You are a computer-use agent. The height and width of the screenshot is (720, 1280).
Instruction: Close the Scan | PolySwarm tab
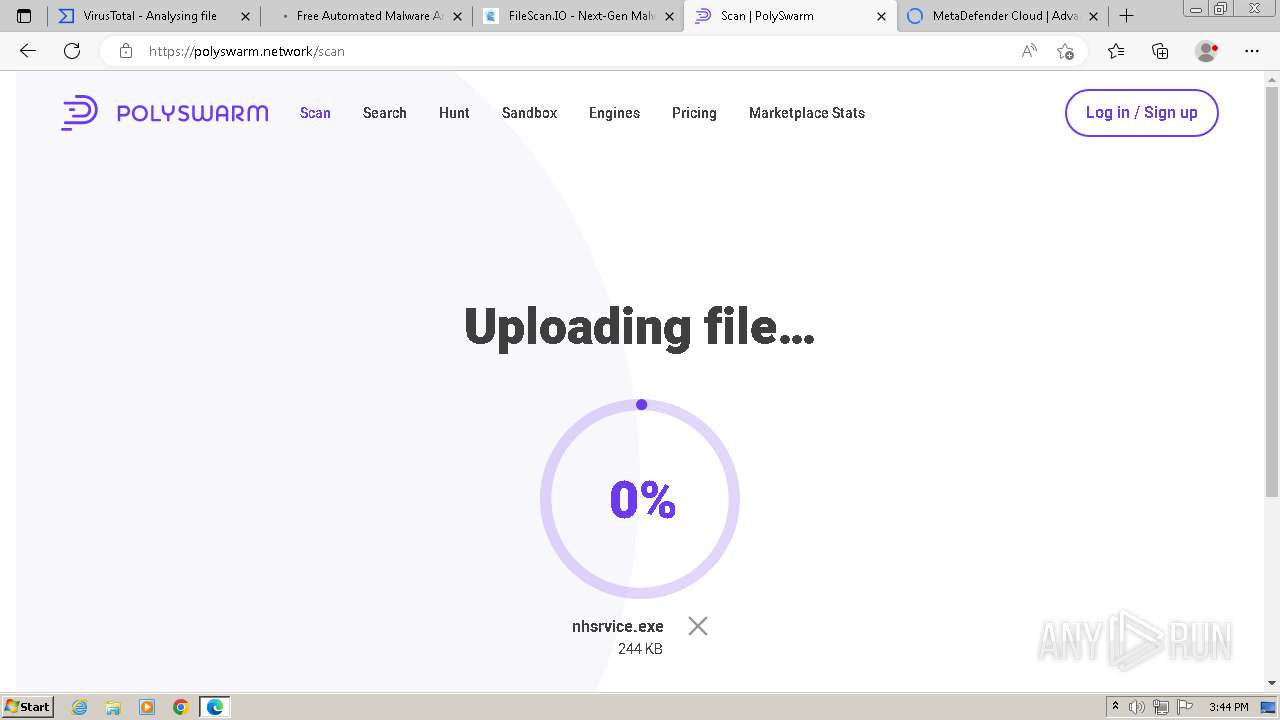click(881, 16)
